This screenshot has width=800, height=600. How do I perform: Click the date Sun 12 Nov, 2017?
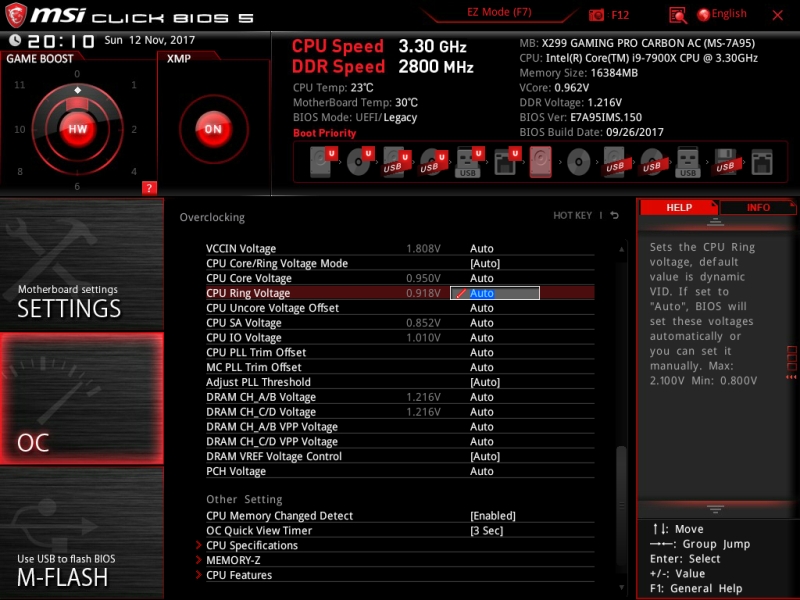click(x=149, y=40)
